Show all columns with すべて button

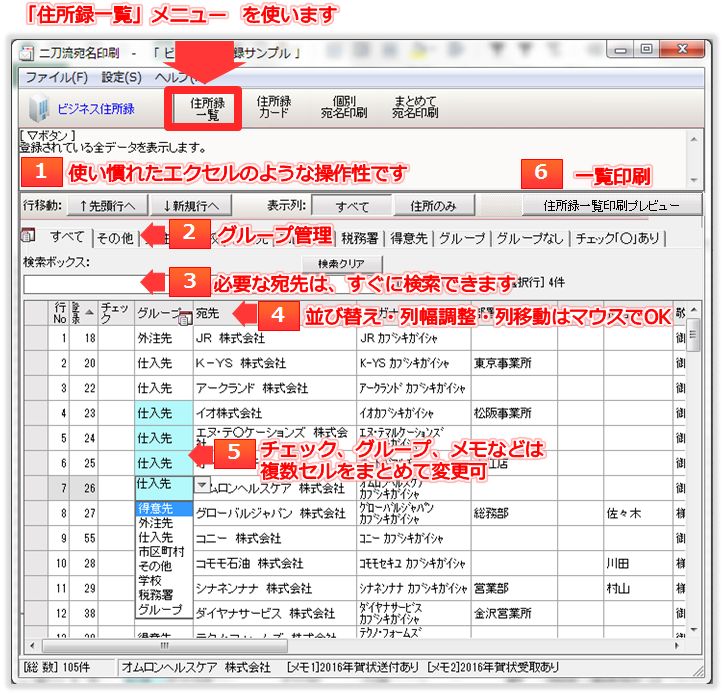coord(352,206)
